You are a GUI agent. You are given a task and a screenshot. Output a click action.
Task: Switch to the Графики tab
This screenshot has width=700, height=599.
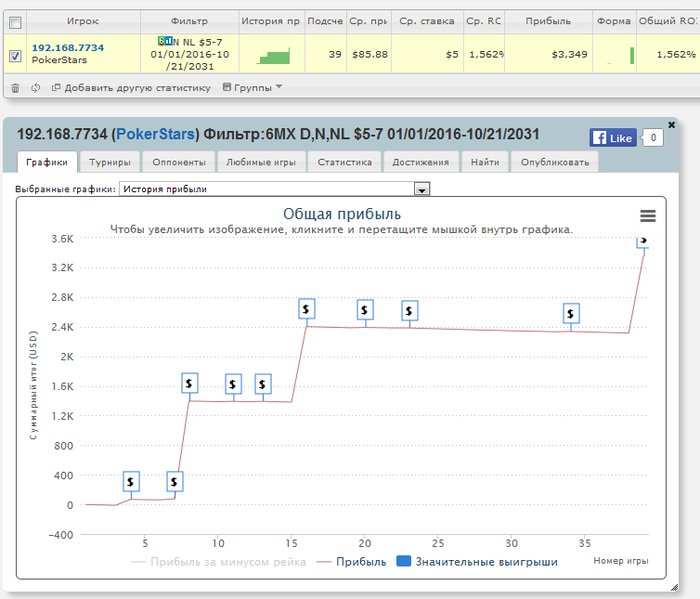pyautogui.click(x=47, y=162)
